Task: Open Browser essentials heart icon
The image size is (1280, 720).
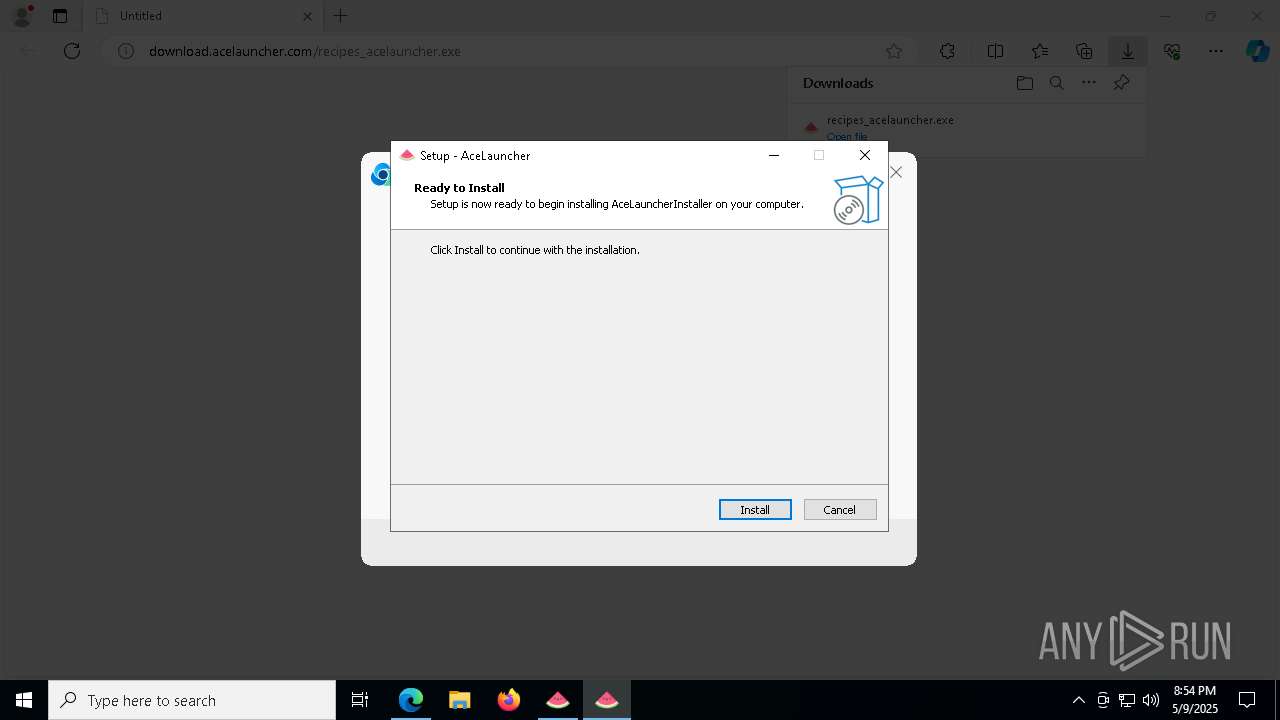Action: 1172,51
